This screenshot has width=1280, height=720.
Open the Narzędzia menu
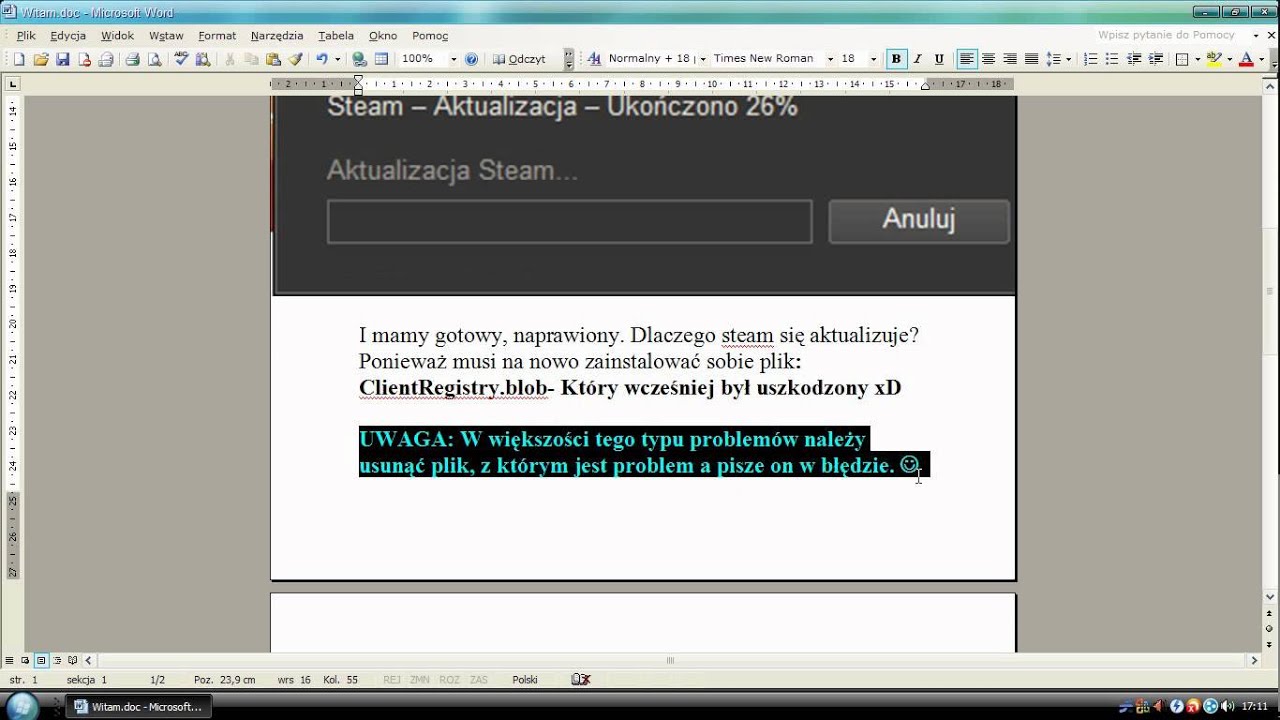coord(277,35)
